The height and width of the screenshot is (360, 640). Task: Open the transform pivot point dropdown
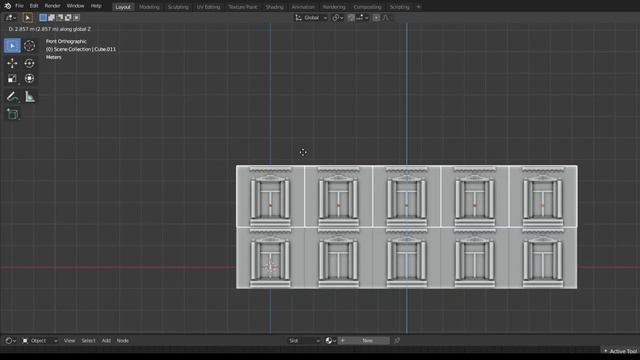click(x=337, y=18)
